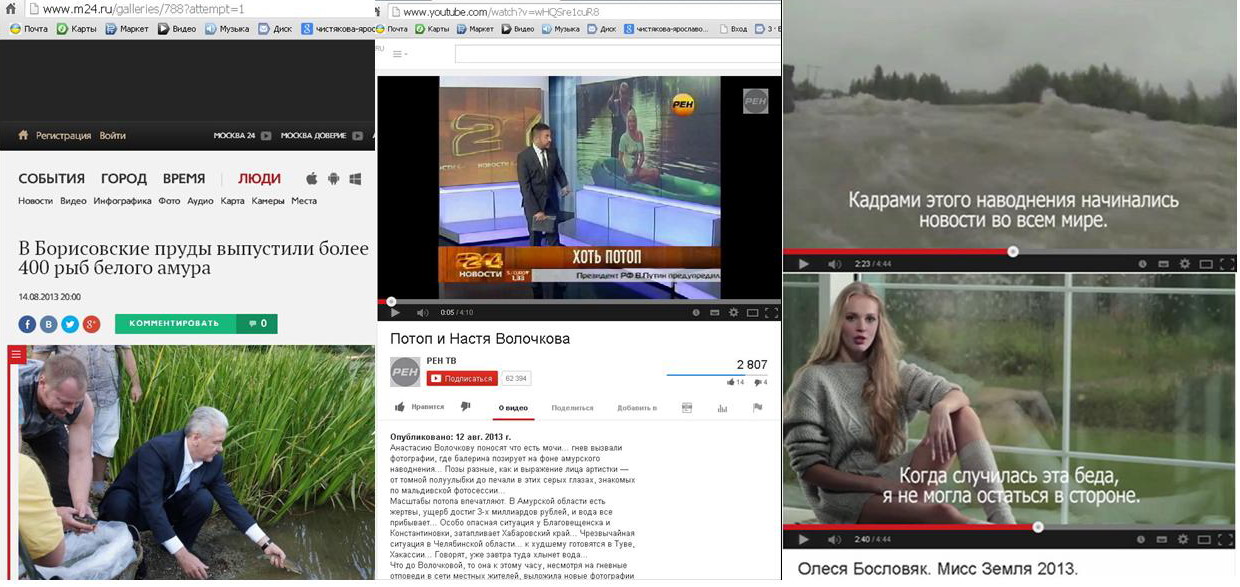Share the m24 article on VKontakte
This screenshot has height=587, width=1240.
click(x=48, y=324)
